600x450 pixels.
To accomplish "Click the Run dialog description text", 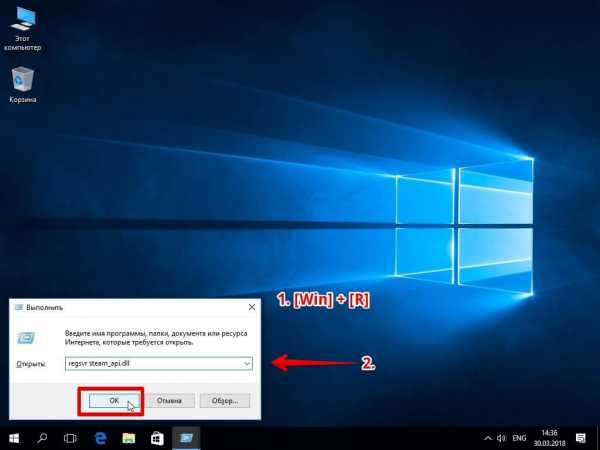I will 156,338.
